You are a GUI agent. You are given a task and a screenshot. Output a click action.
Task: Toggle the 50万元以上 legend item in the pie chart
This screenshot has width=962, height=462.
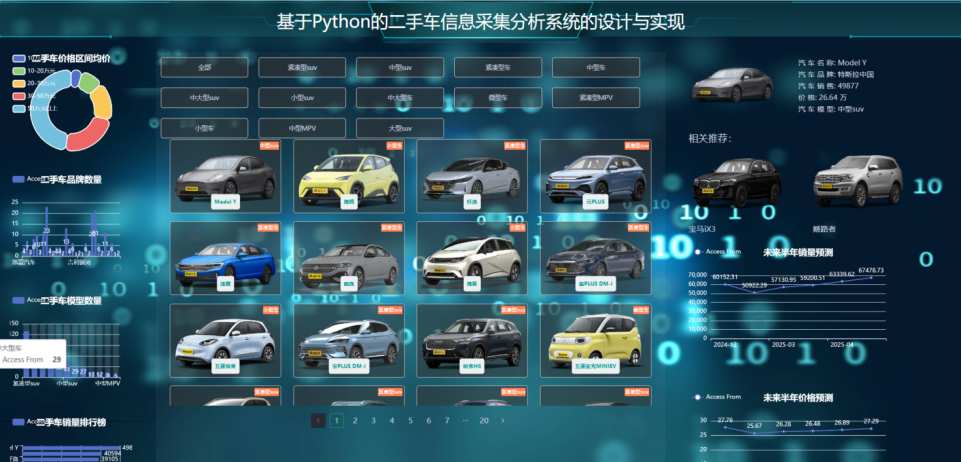(36, 108)
